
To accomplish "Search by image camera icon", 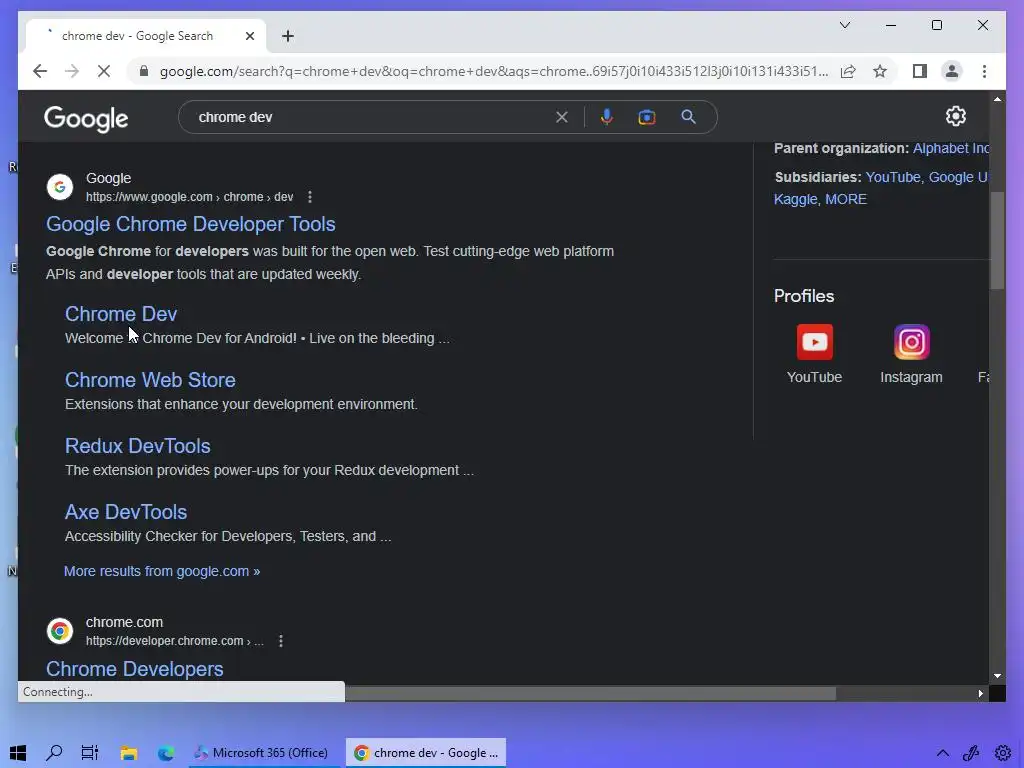I will click(647, 117).
